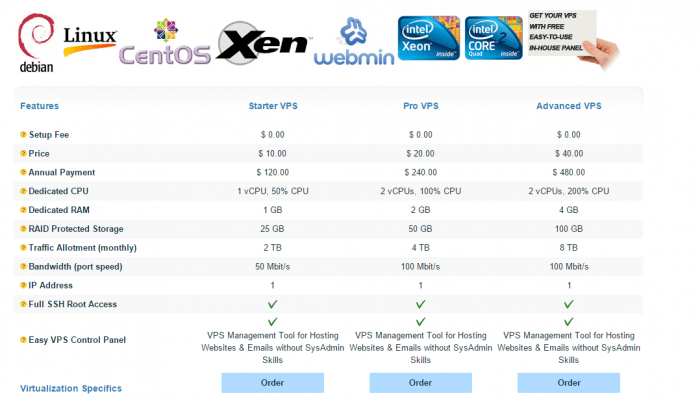
Task: Click the 1 vCPU, 50% CPU cell
Action: click(273, 191)
